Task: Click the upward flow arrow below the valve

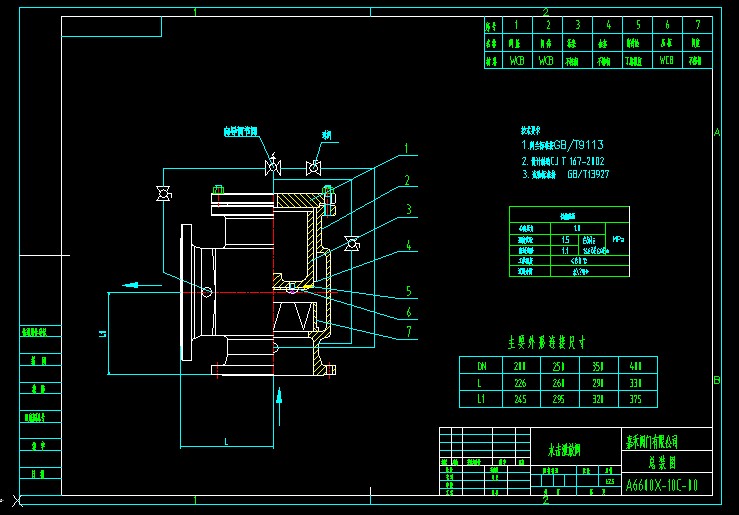Action: coord(279,404)
